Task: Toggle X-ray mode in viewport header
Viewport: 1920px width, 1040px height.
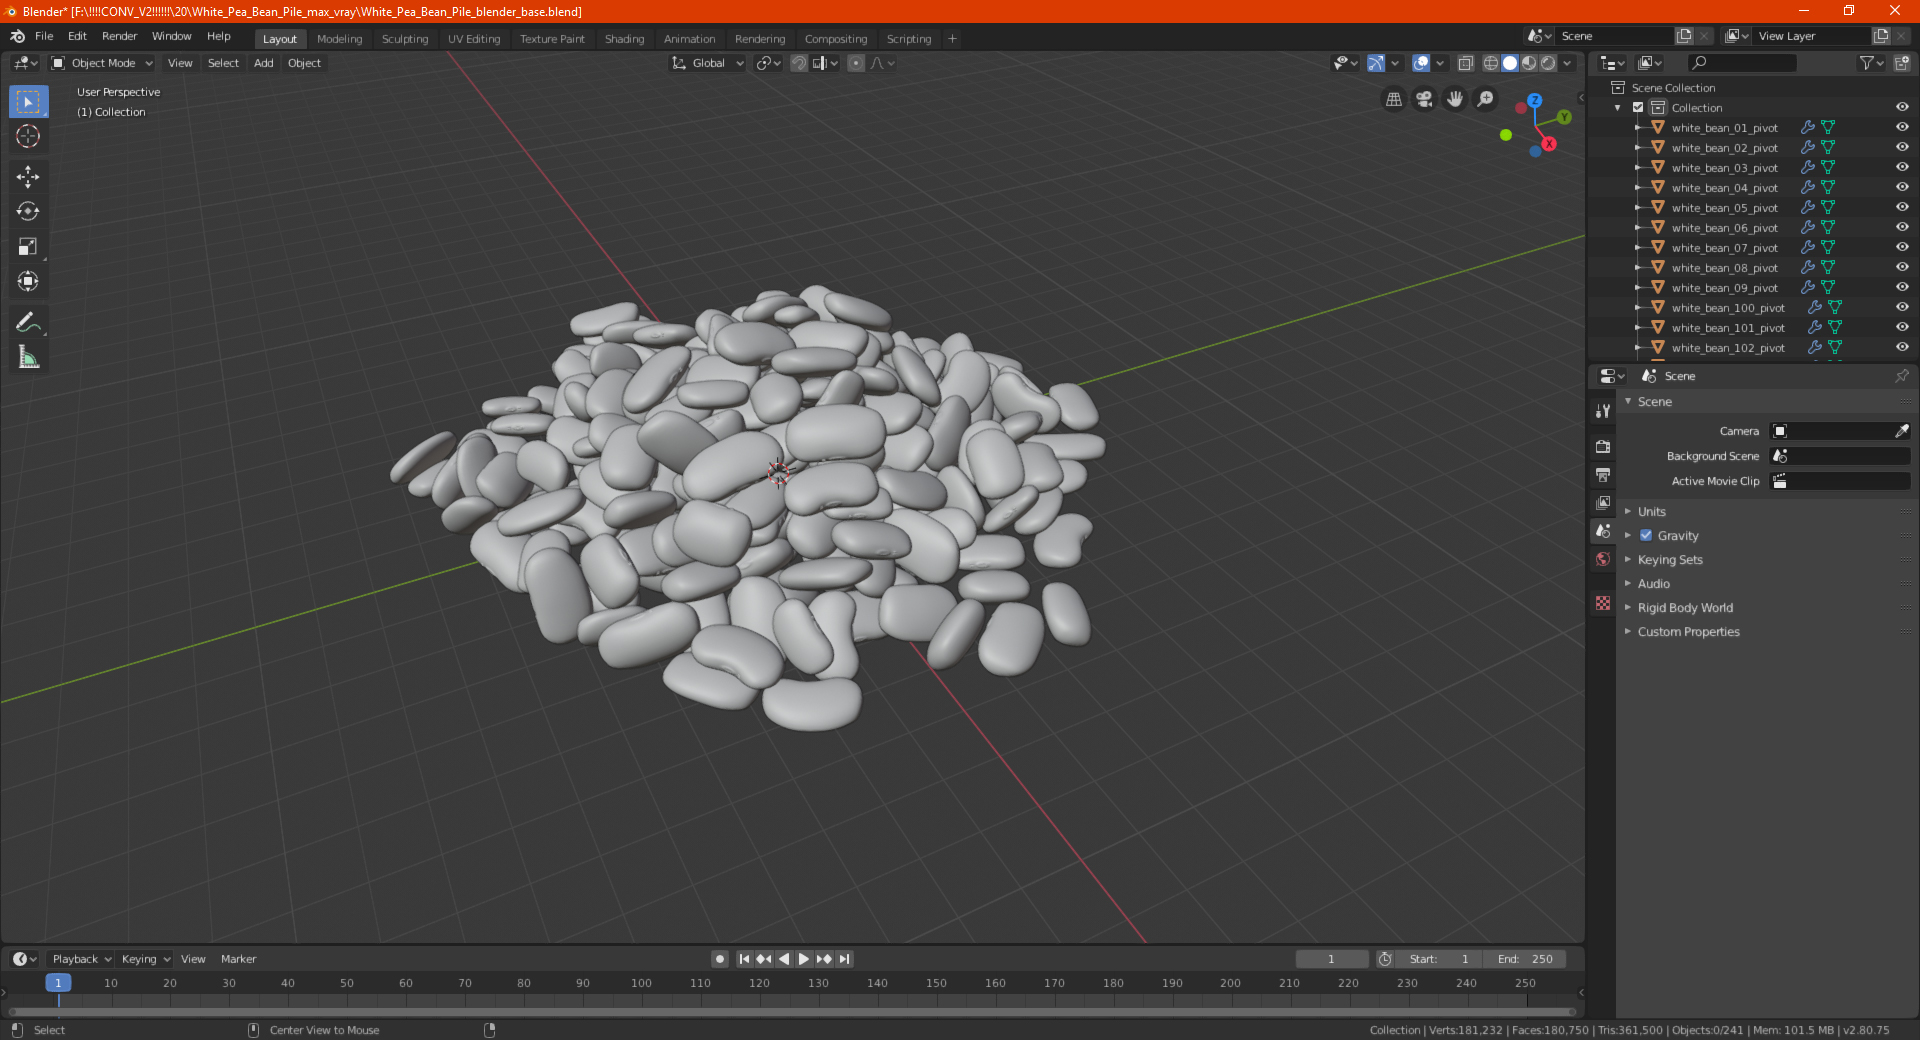Action: (x=1465, y=63)
